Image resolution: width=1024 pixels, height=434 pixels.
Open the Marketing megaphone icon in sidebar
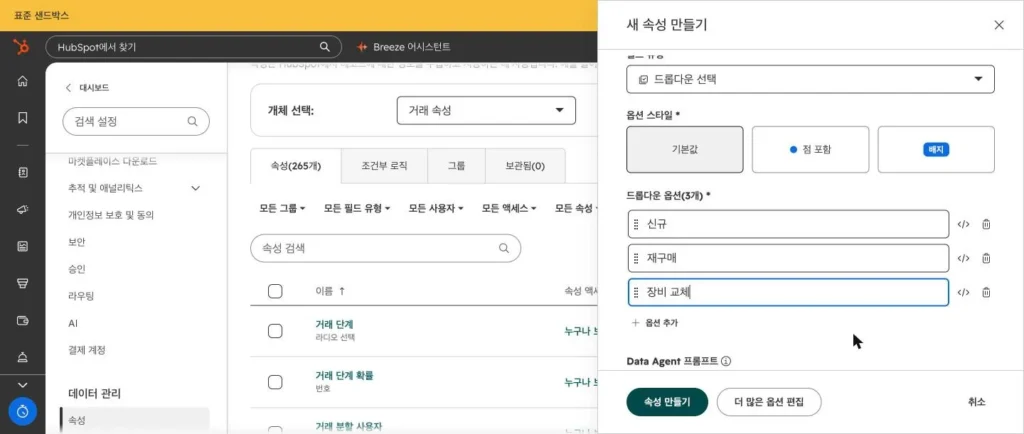click(22, 209)
